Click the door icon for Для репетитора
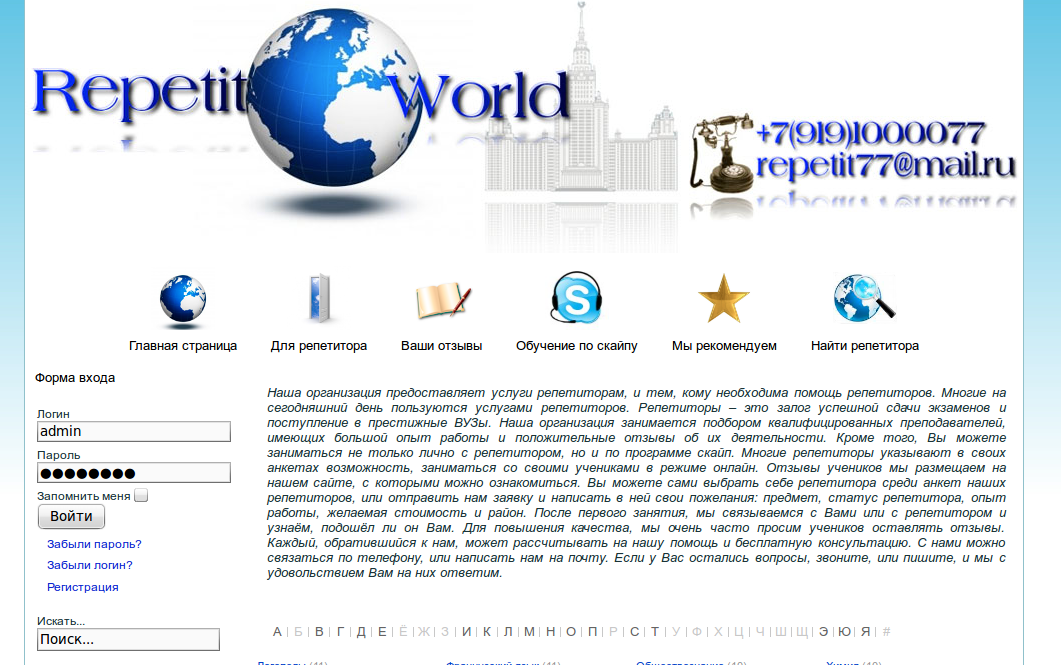The image size is (1061, 665). point(319,297)
